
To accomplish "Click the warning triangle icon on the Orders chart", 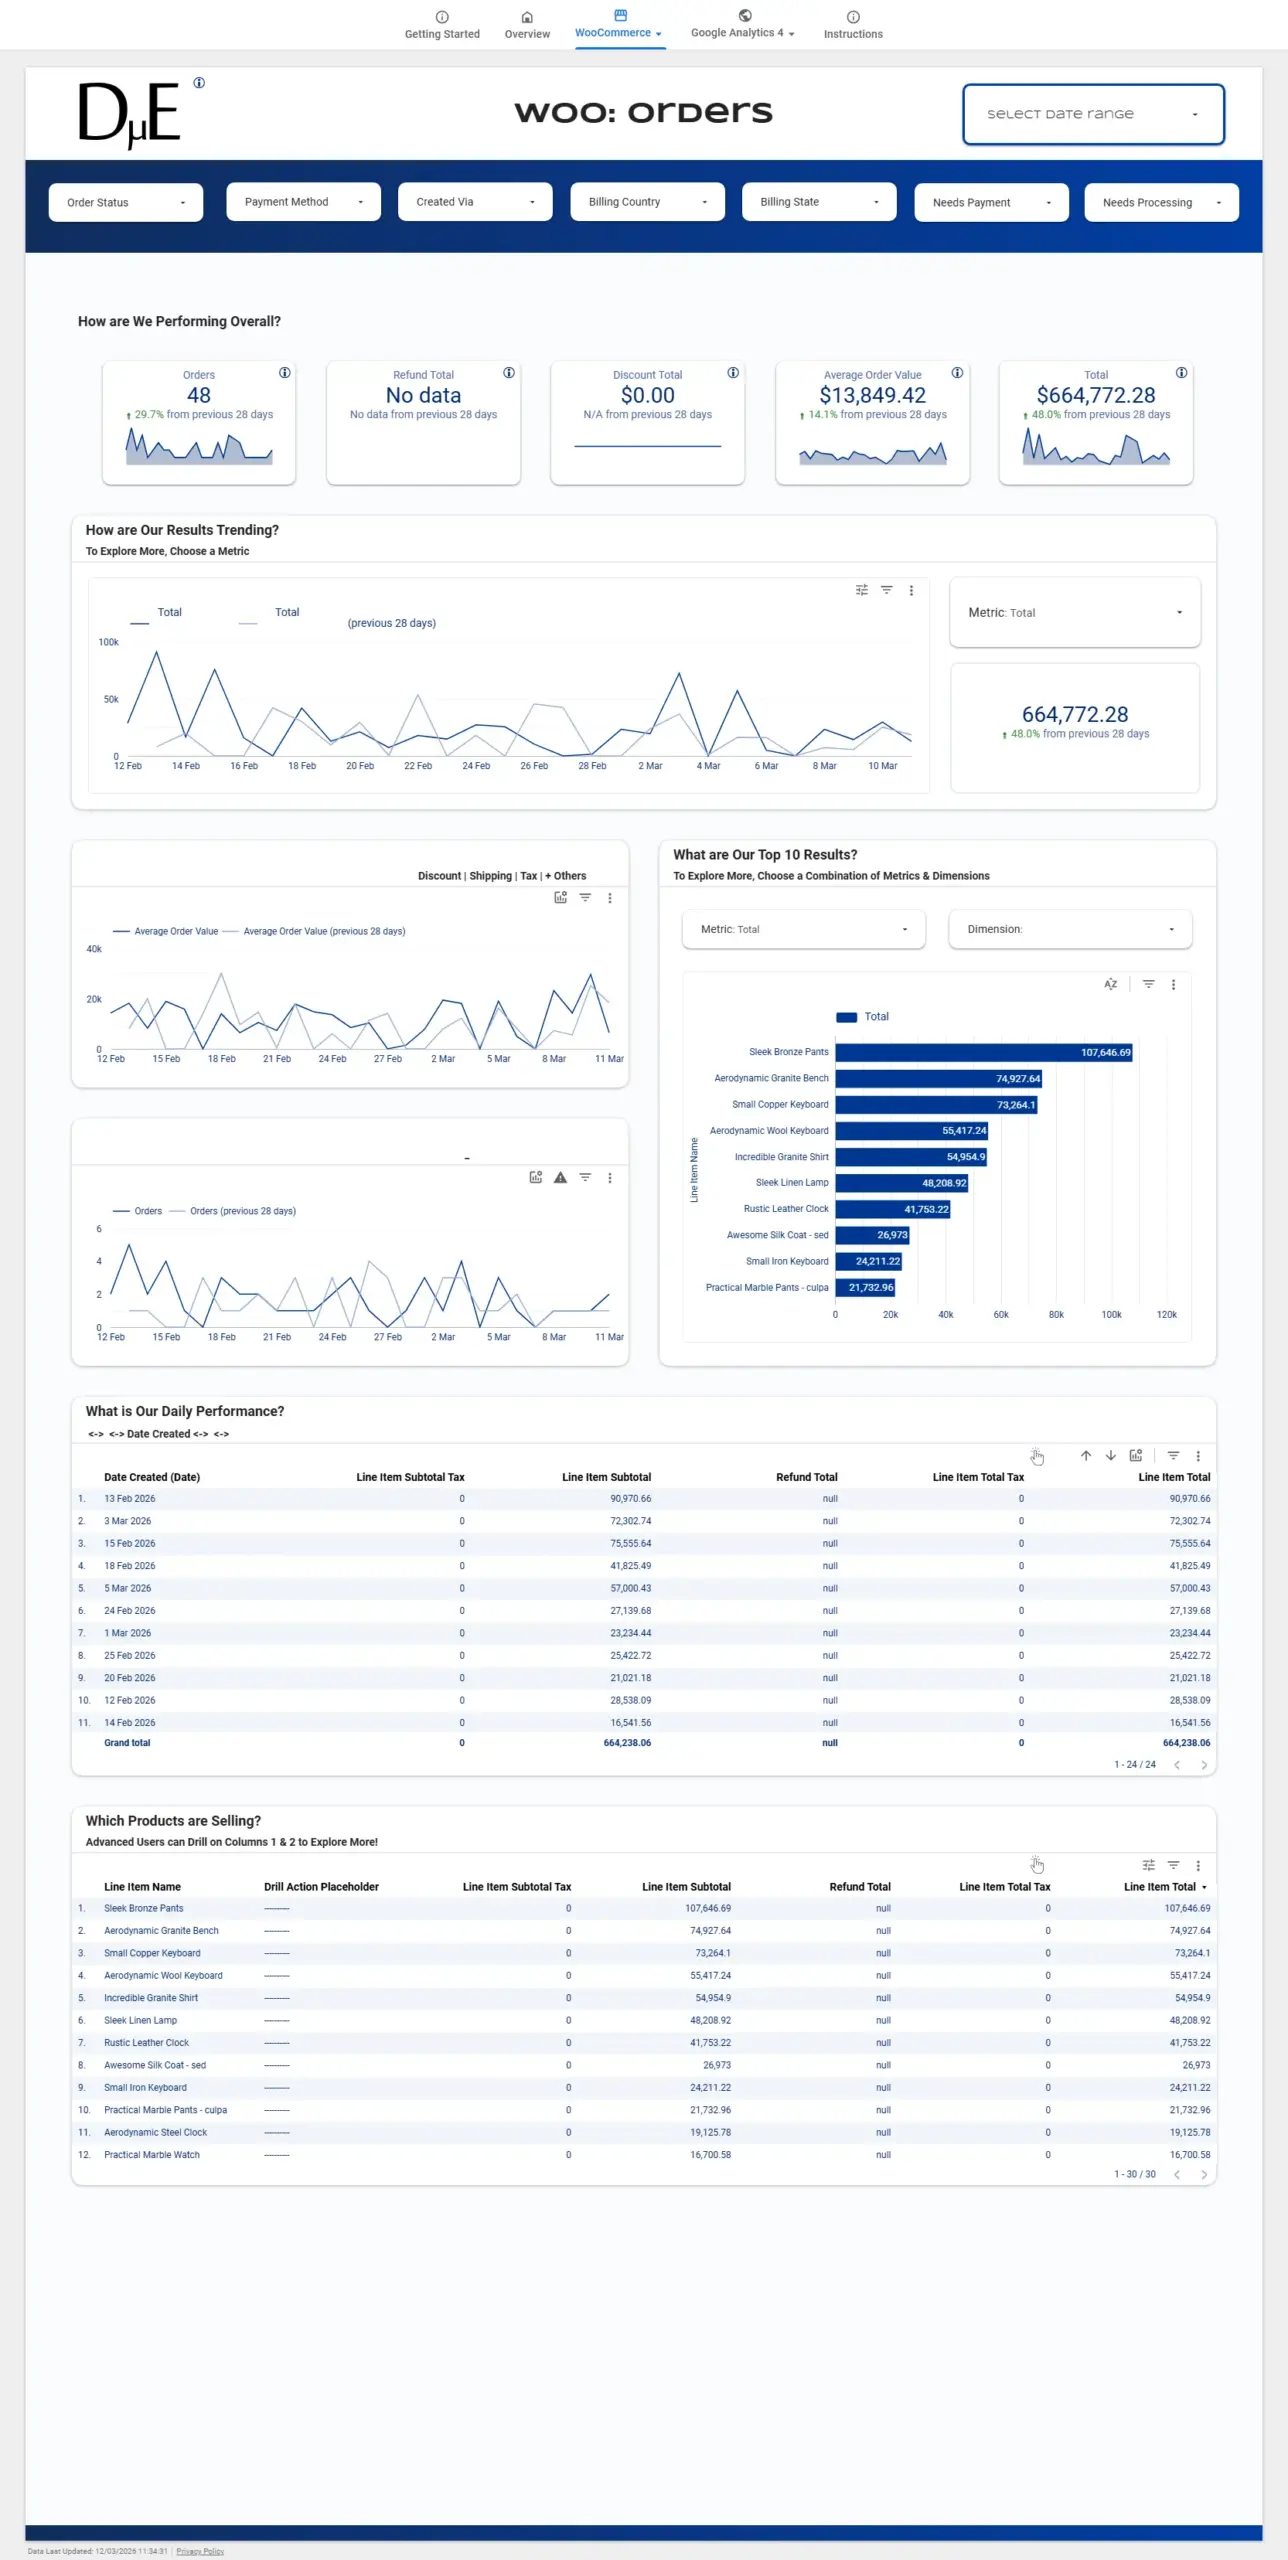I will pos(560,1178).
